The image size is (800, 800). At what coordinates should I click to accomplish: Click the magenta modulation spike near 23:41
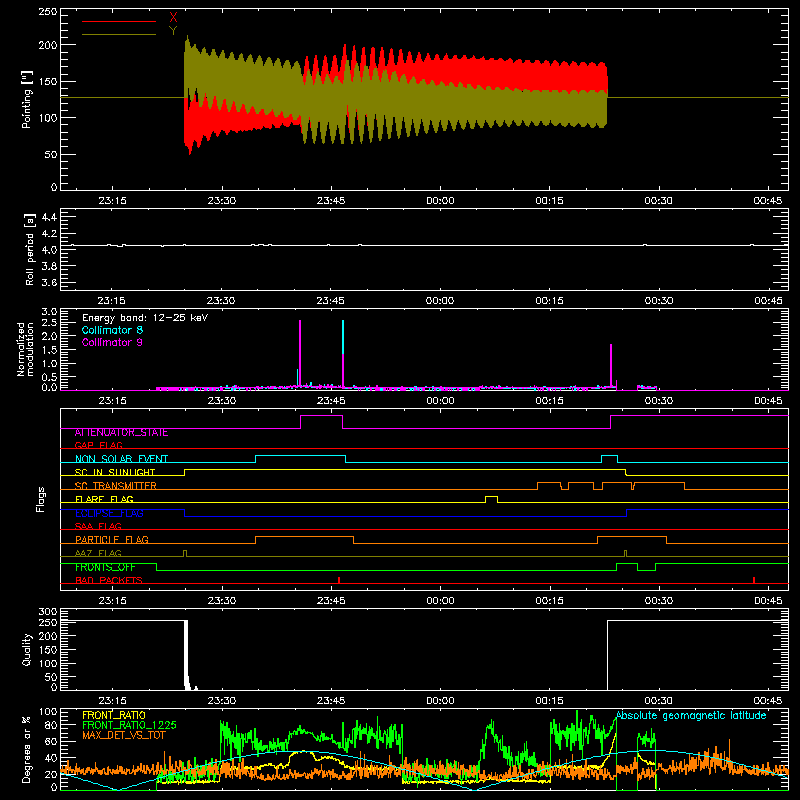[300, 355]
